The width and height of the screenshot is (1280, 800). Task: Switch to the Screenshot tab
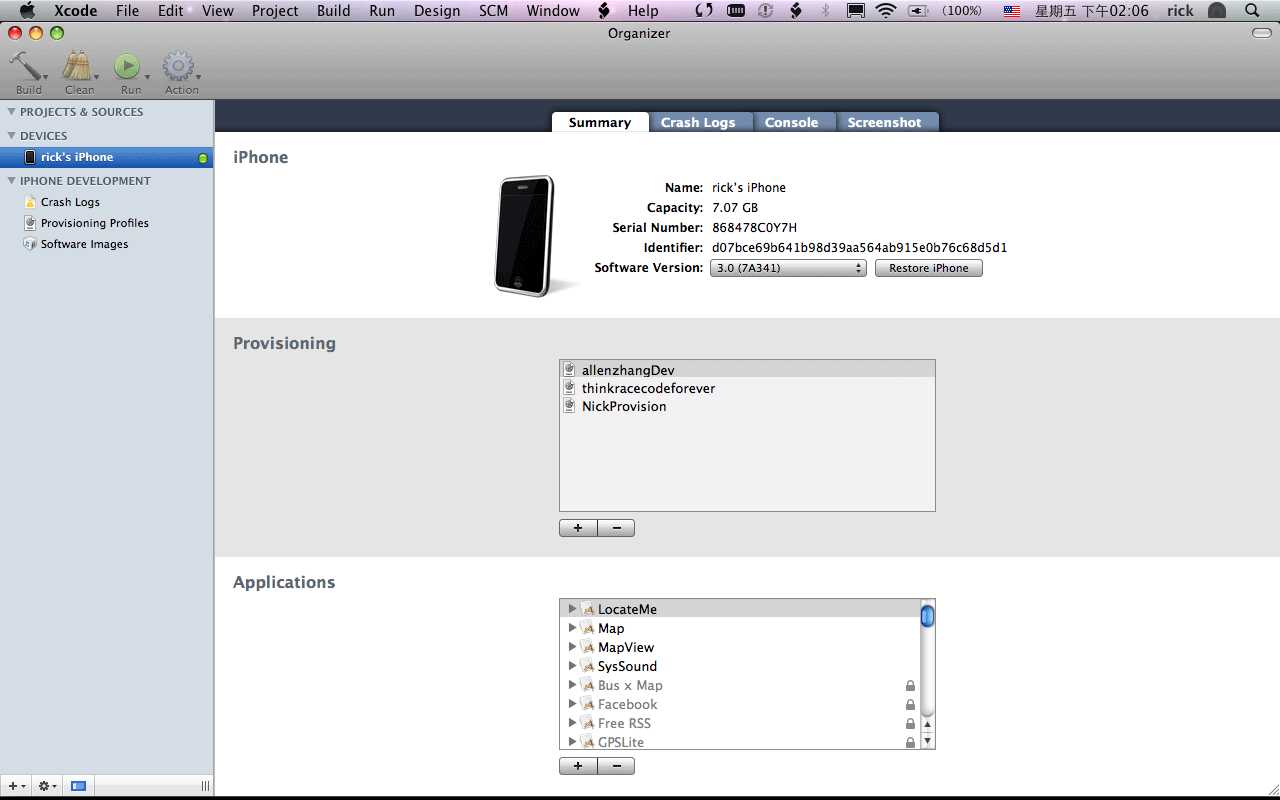pyautogui.click(x=885, y=122)
